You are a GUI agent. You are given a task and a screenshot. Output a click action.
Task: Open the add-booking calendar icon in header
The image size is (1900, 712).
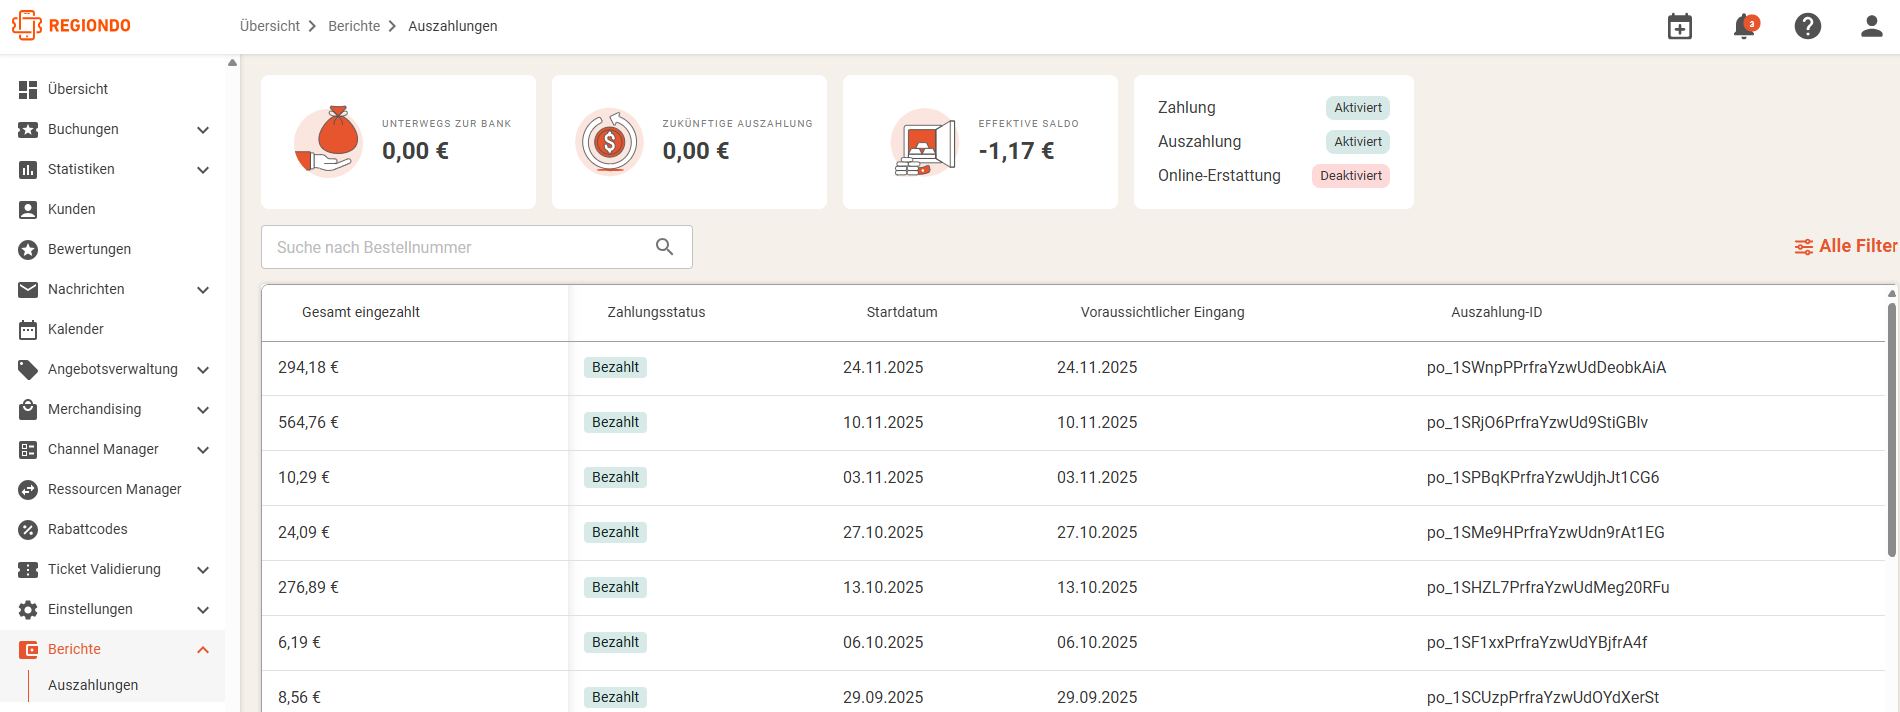[x=1680, y=26]
